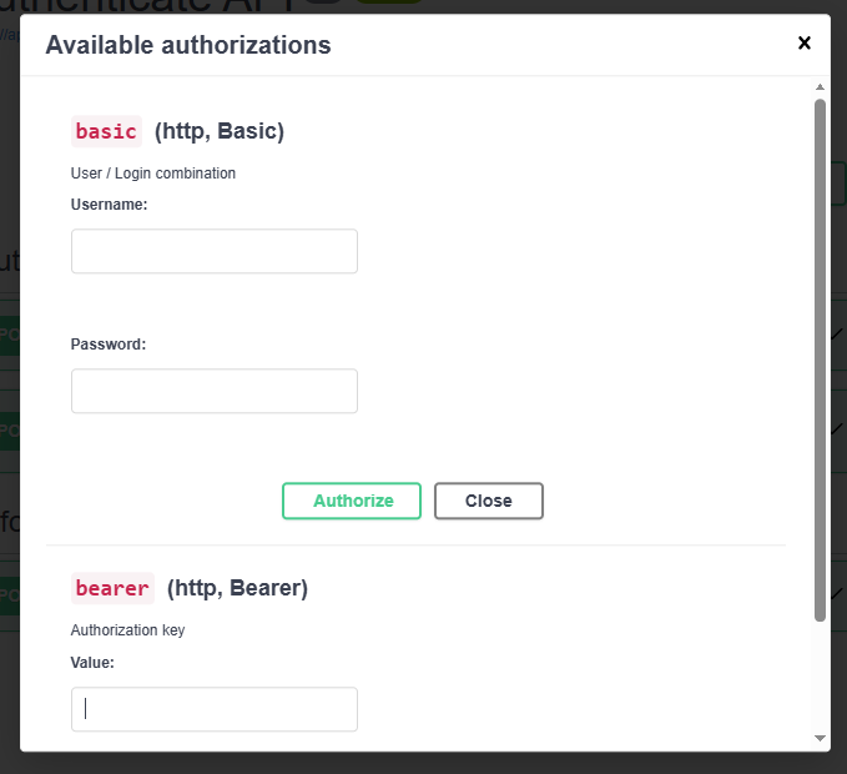This screenshot has width=847, height=774.
Task: Click the red 'bearer' scheme tag
Action: [112, 588]
